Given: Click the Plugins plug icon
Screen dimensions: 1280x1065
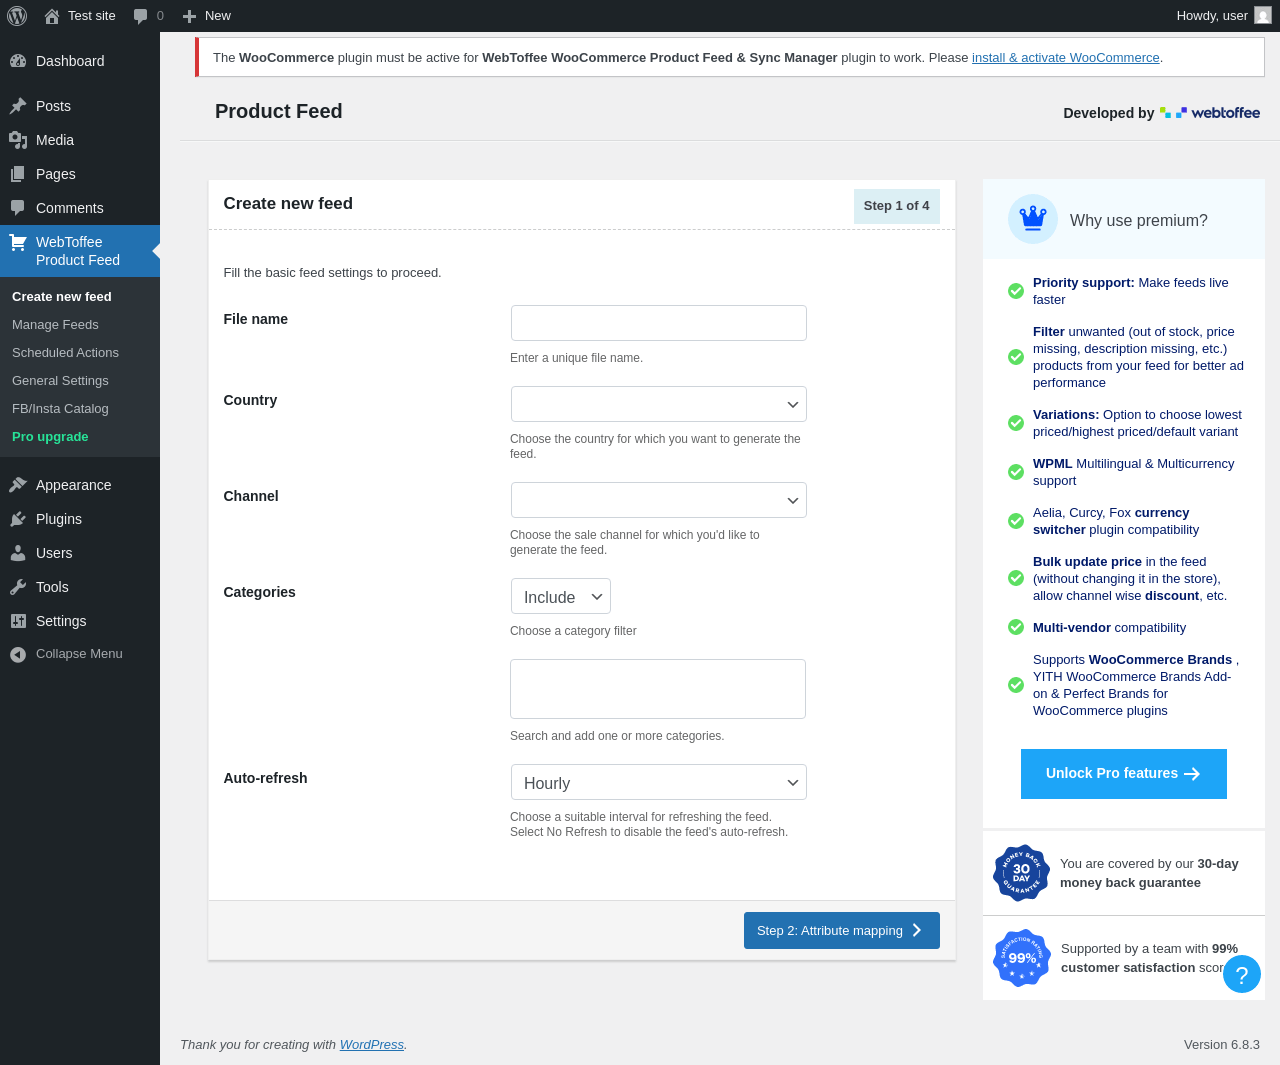Looking at the screenshot, I should [18, 519].
